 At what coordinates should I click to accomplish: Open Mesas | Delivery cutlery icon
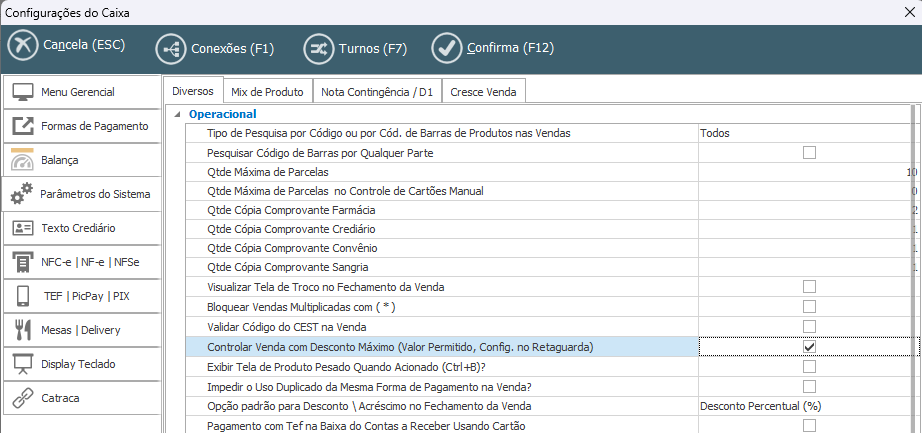click(x=23, y=330)
